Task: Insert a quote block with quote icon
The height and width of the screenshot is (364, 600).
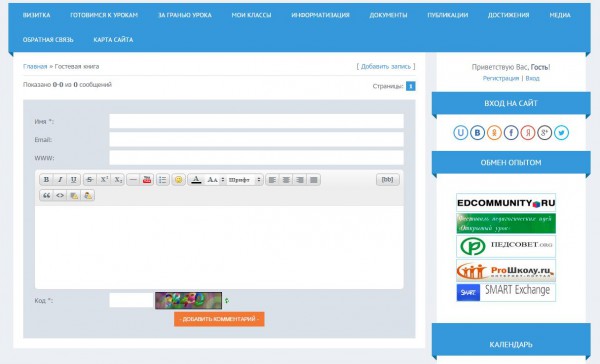Action: coord(46,196)
